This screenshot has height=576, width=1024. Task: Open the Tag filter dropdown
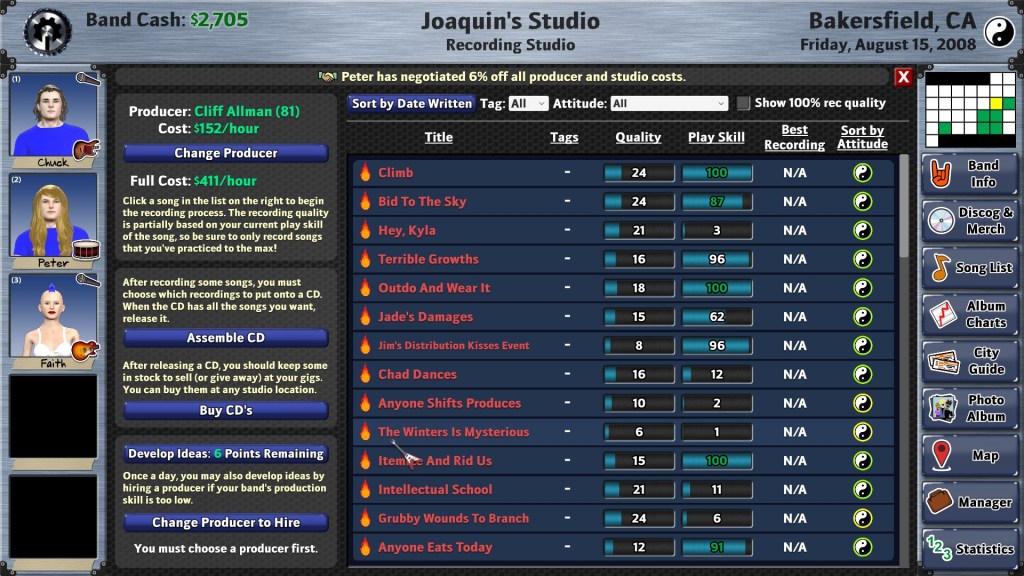coord(528,103)
